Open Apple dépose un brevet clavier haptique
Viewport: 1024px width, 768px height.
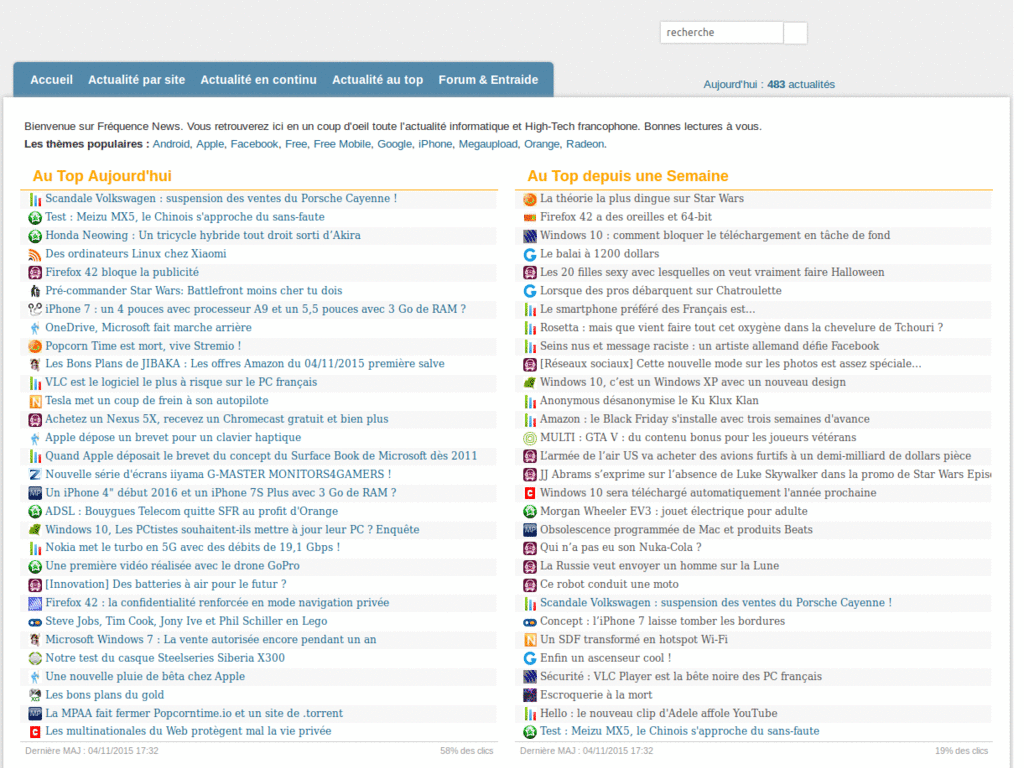click(173, 438)
